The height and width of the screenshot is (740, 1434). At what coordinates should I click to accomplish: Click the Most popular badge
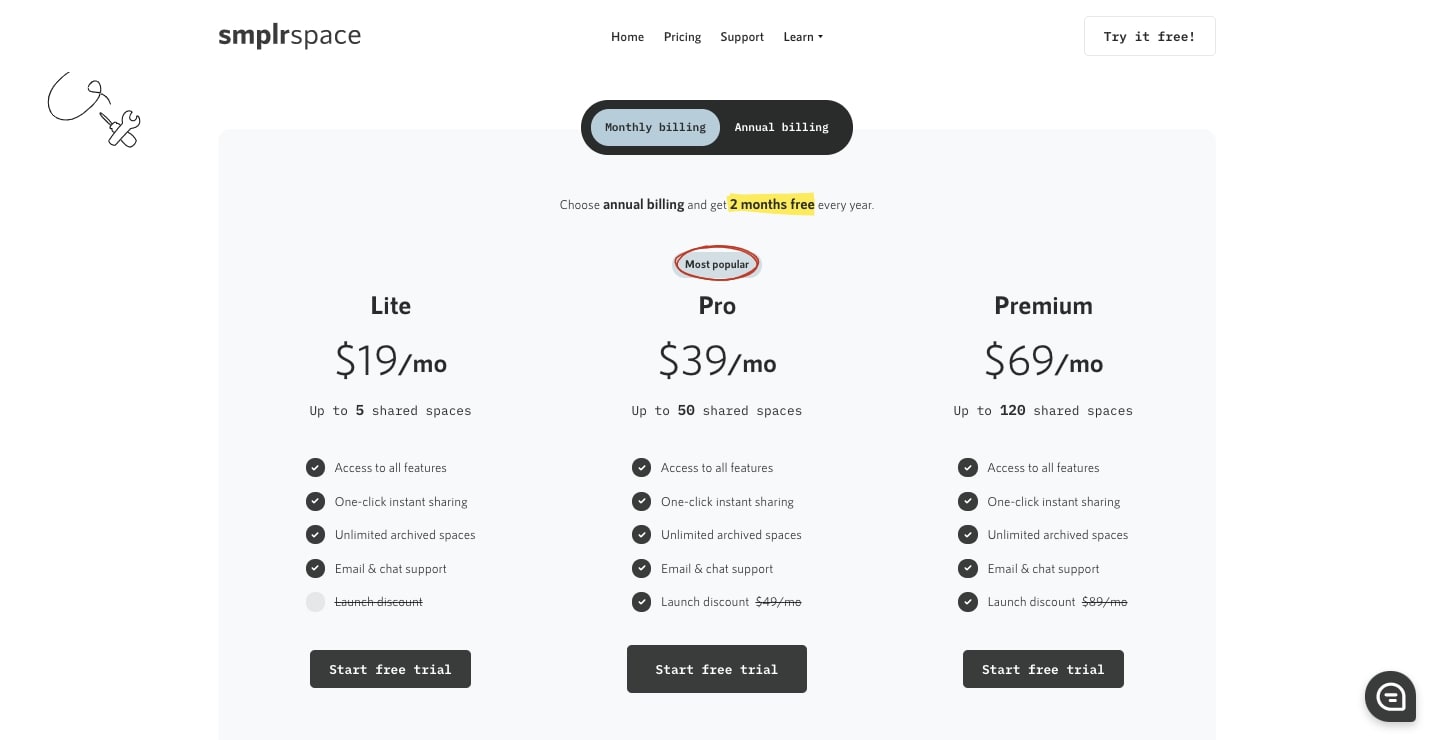coord(716,264)
